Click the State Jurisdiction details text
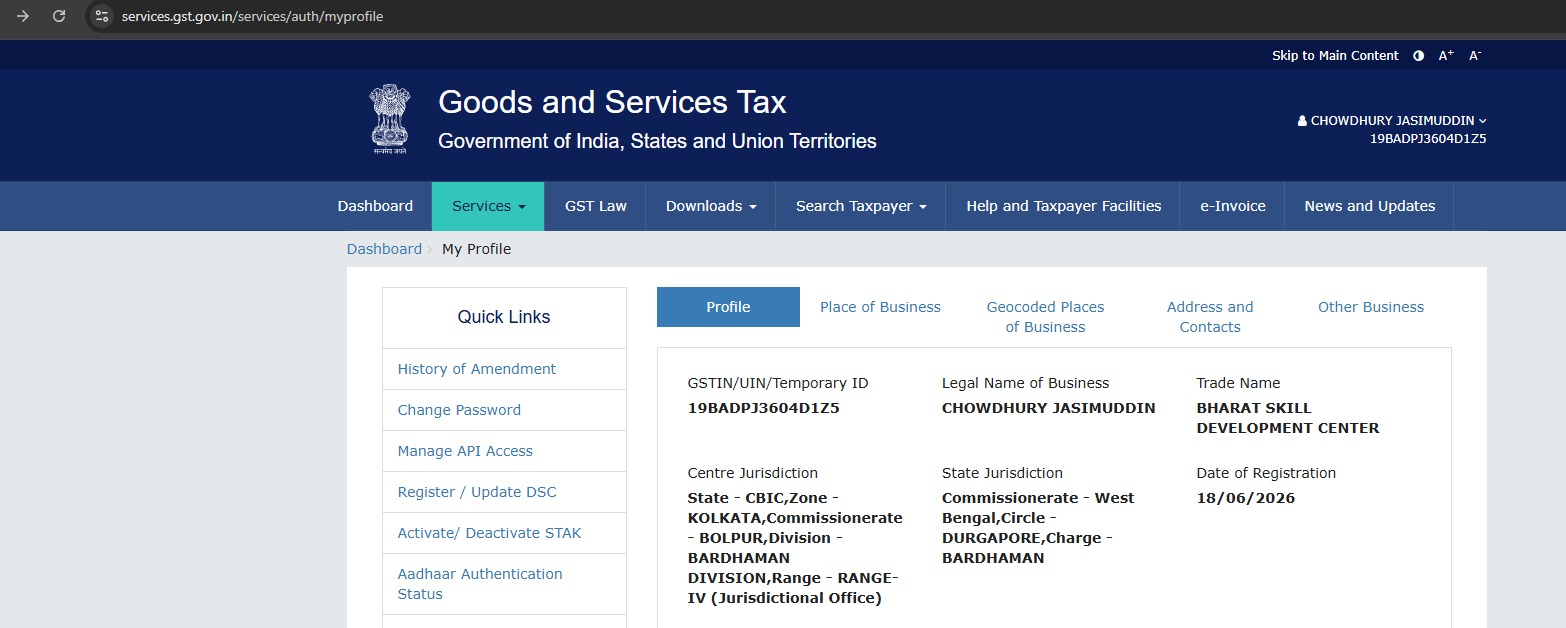Viewport: 1566px width, 628px height. (1038, 528)
